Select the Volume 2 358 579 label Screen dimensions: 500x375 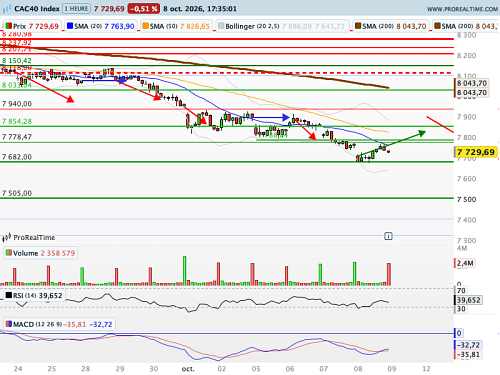pos(40,253)
